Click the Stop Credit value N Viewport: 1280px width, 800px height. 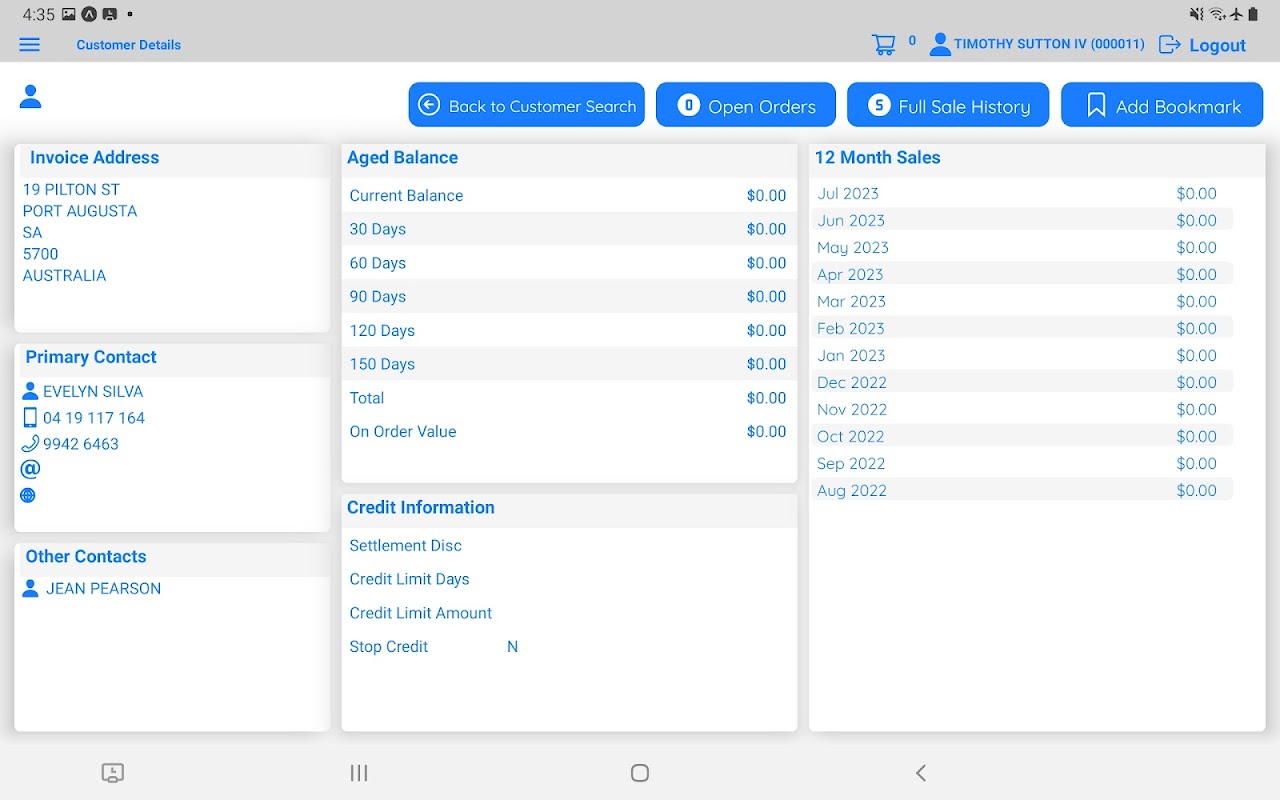point(512,647)
